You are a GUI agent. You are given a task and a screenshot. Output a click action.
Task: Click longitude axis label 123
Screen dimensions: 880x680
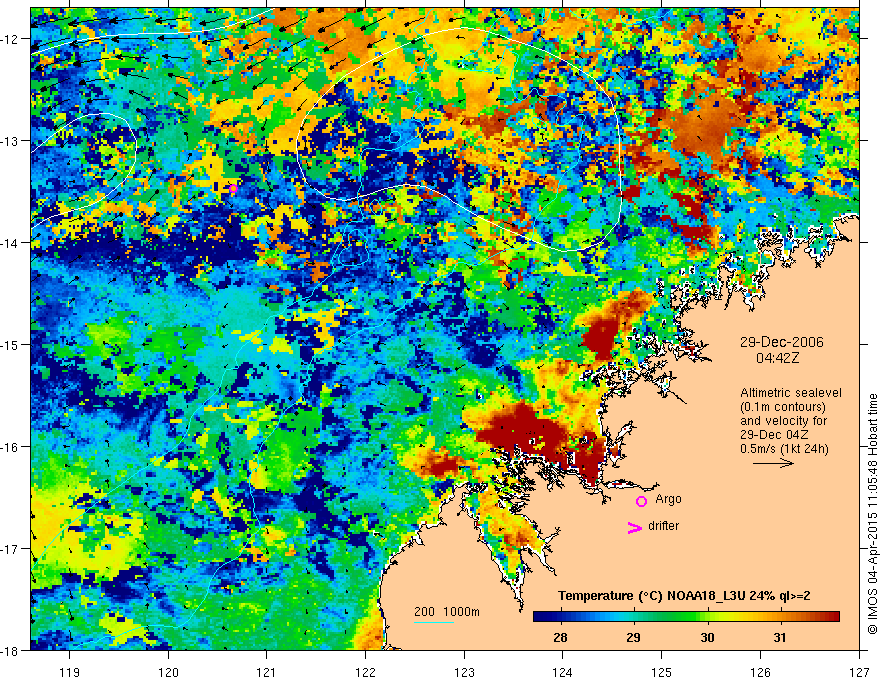point(464,672)
